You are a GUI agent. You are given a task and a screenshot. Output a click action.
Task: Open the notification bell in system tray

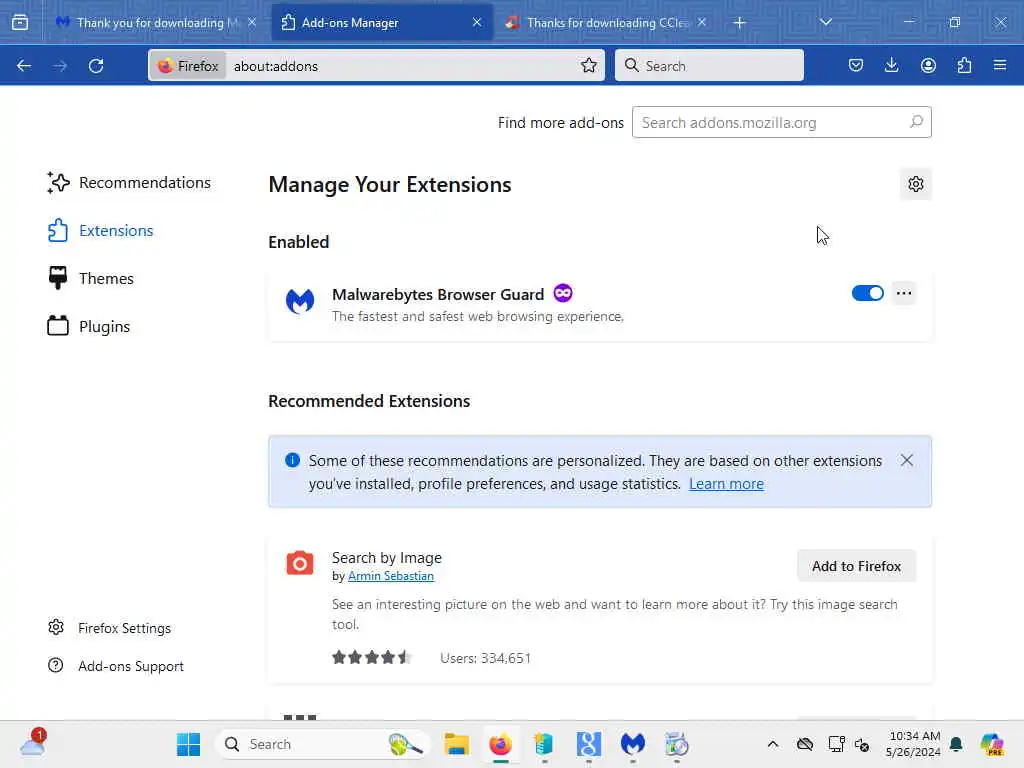click(956, 744)
